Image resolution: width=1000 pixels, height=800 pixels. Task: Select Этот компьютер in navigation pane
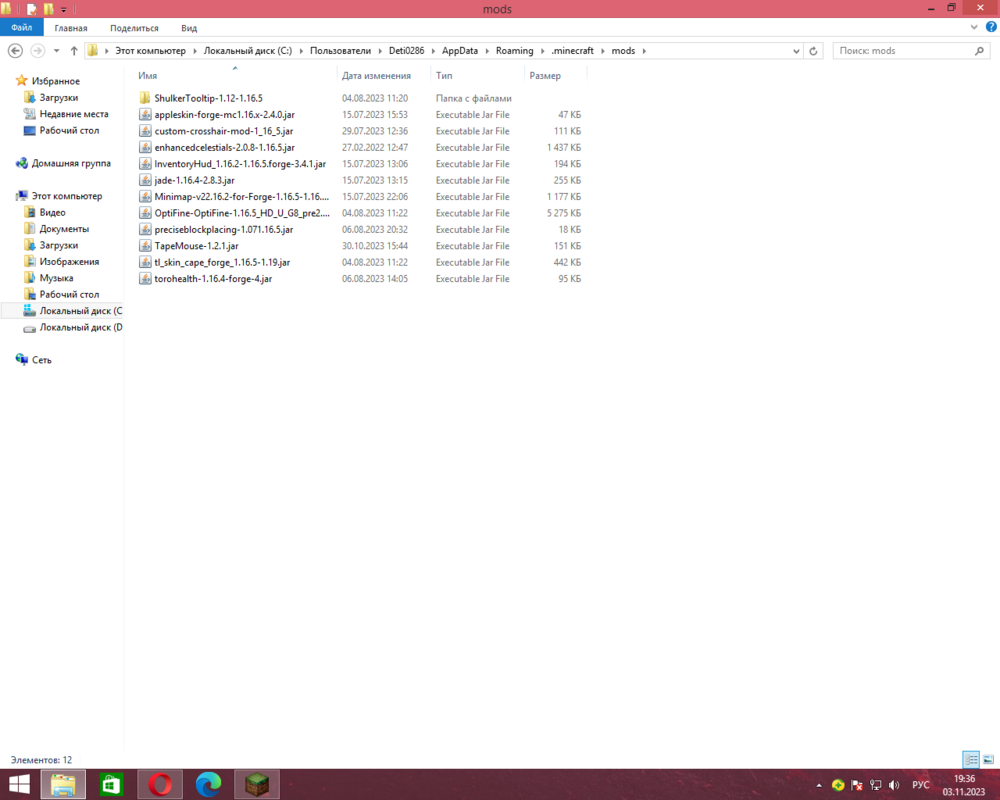pyautogui.click(x=67, y=196)
